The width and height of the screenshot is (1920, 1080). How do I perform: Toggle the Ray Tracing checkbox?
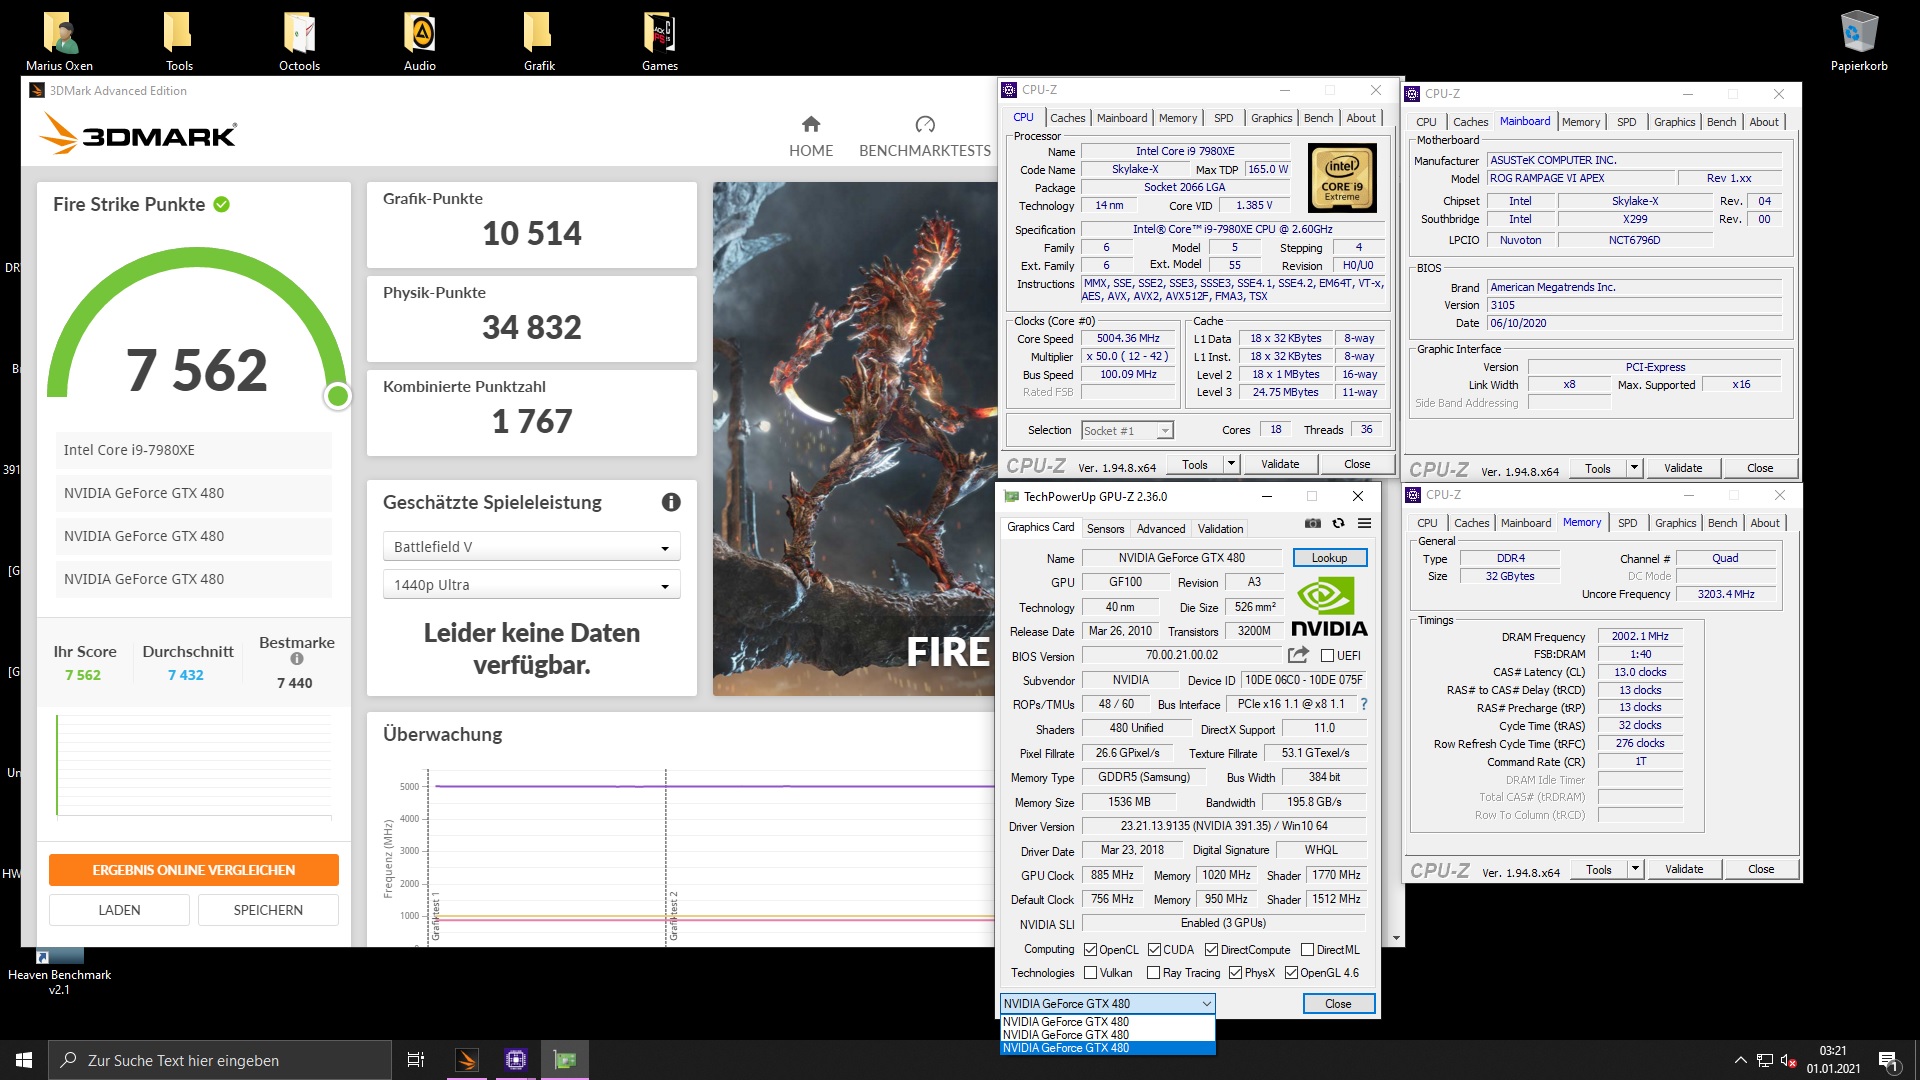(x=1153, y=973)
